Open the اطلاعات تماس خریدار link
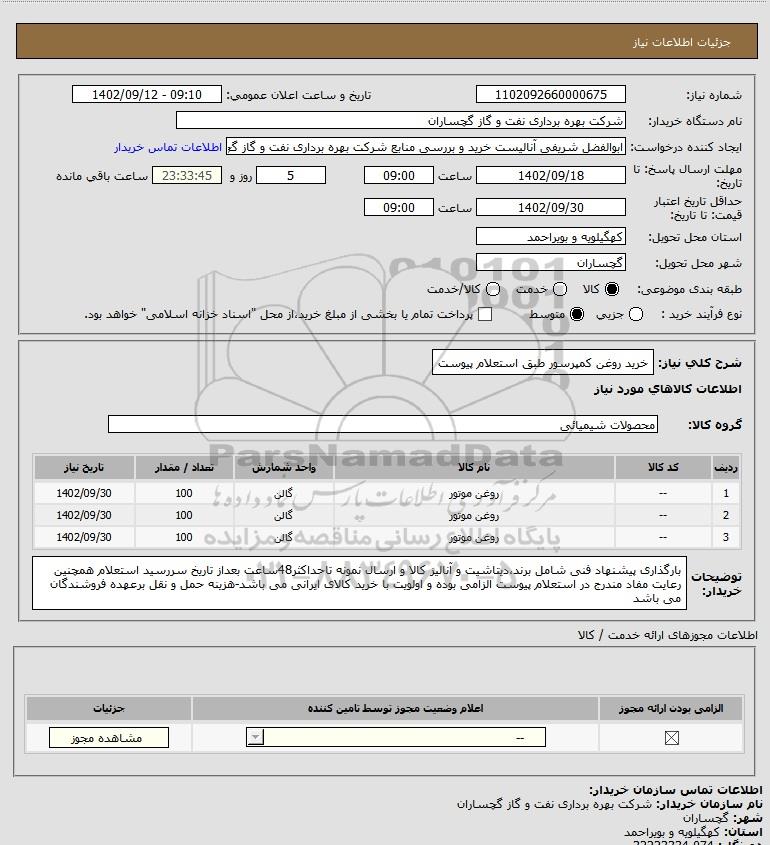The image size is (770, 845). click(168, 147)
